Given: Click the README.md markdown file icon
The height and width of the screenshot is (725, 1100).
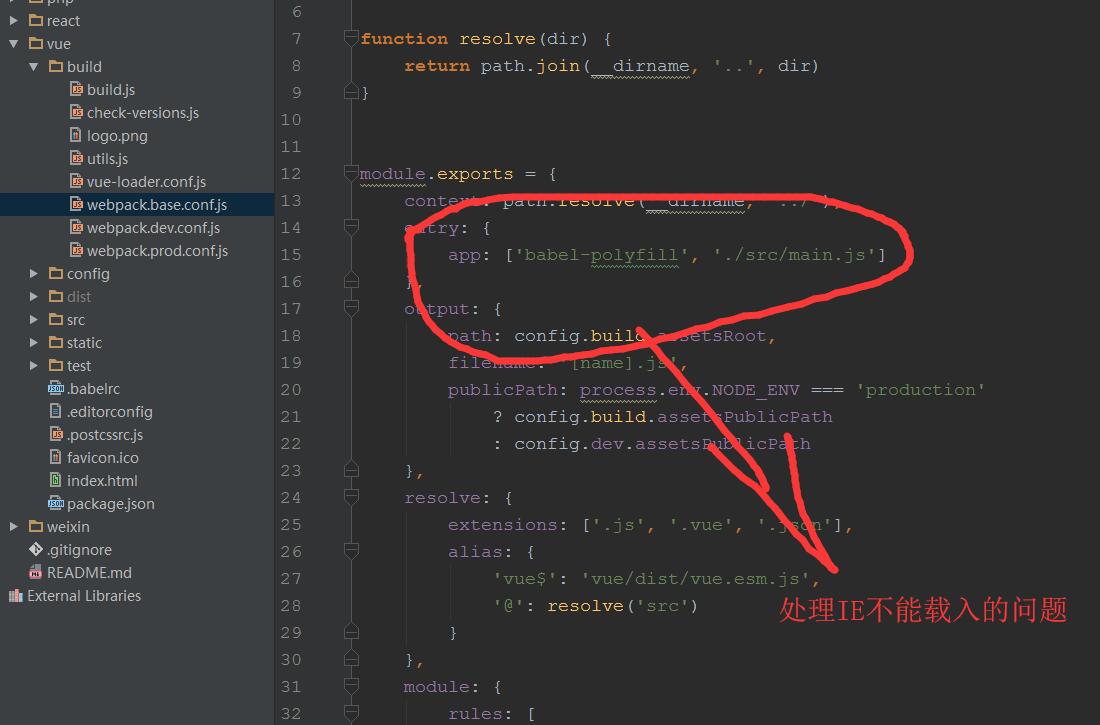Looking at the screenshot, I should [x=36, y=572].
